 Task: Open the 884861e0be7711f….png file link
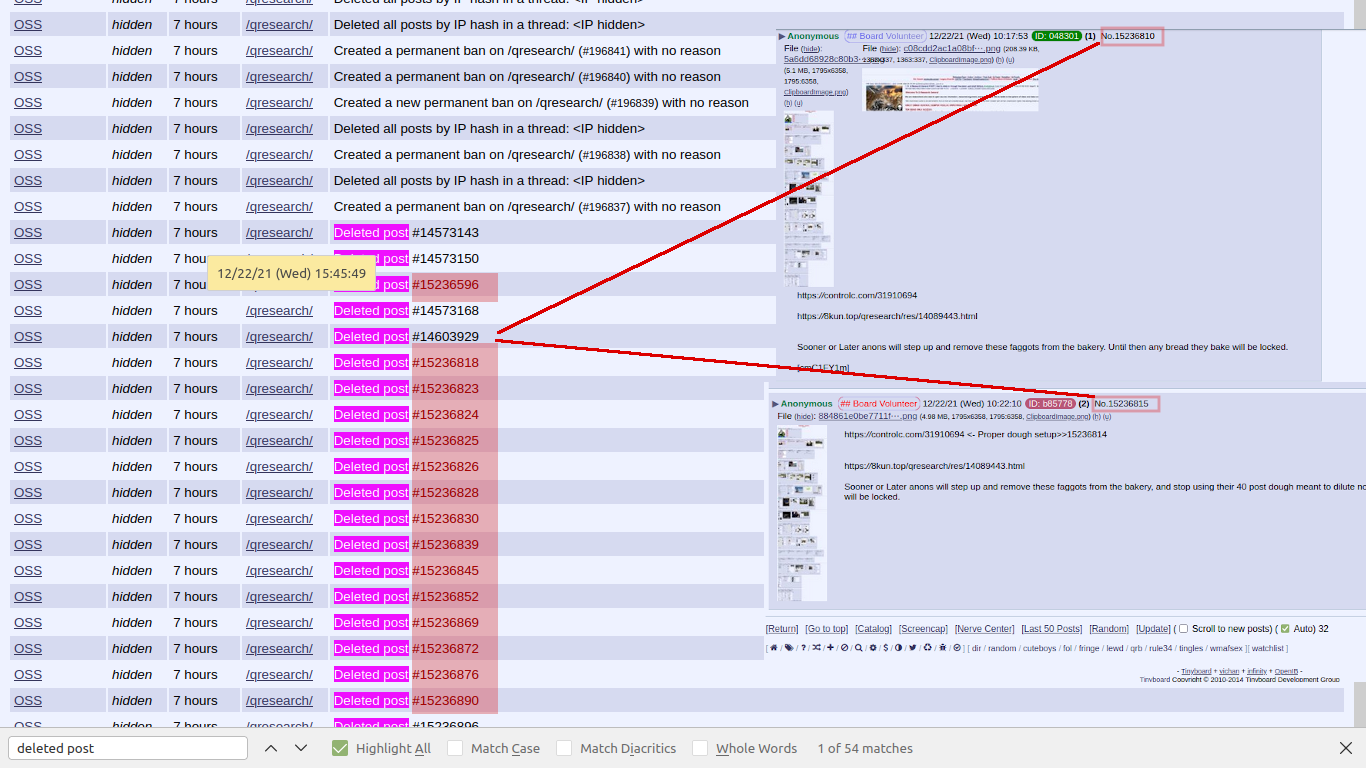(867, 416)
